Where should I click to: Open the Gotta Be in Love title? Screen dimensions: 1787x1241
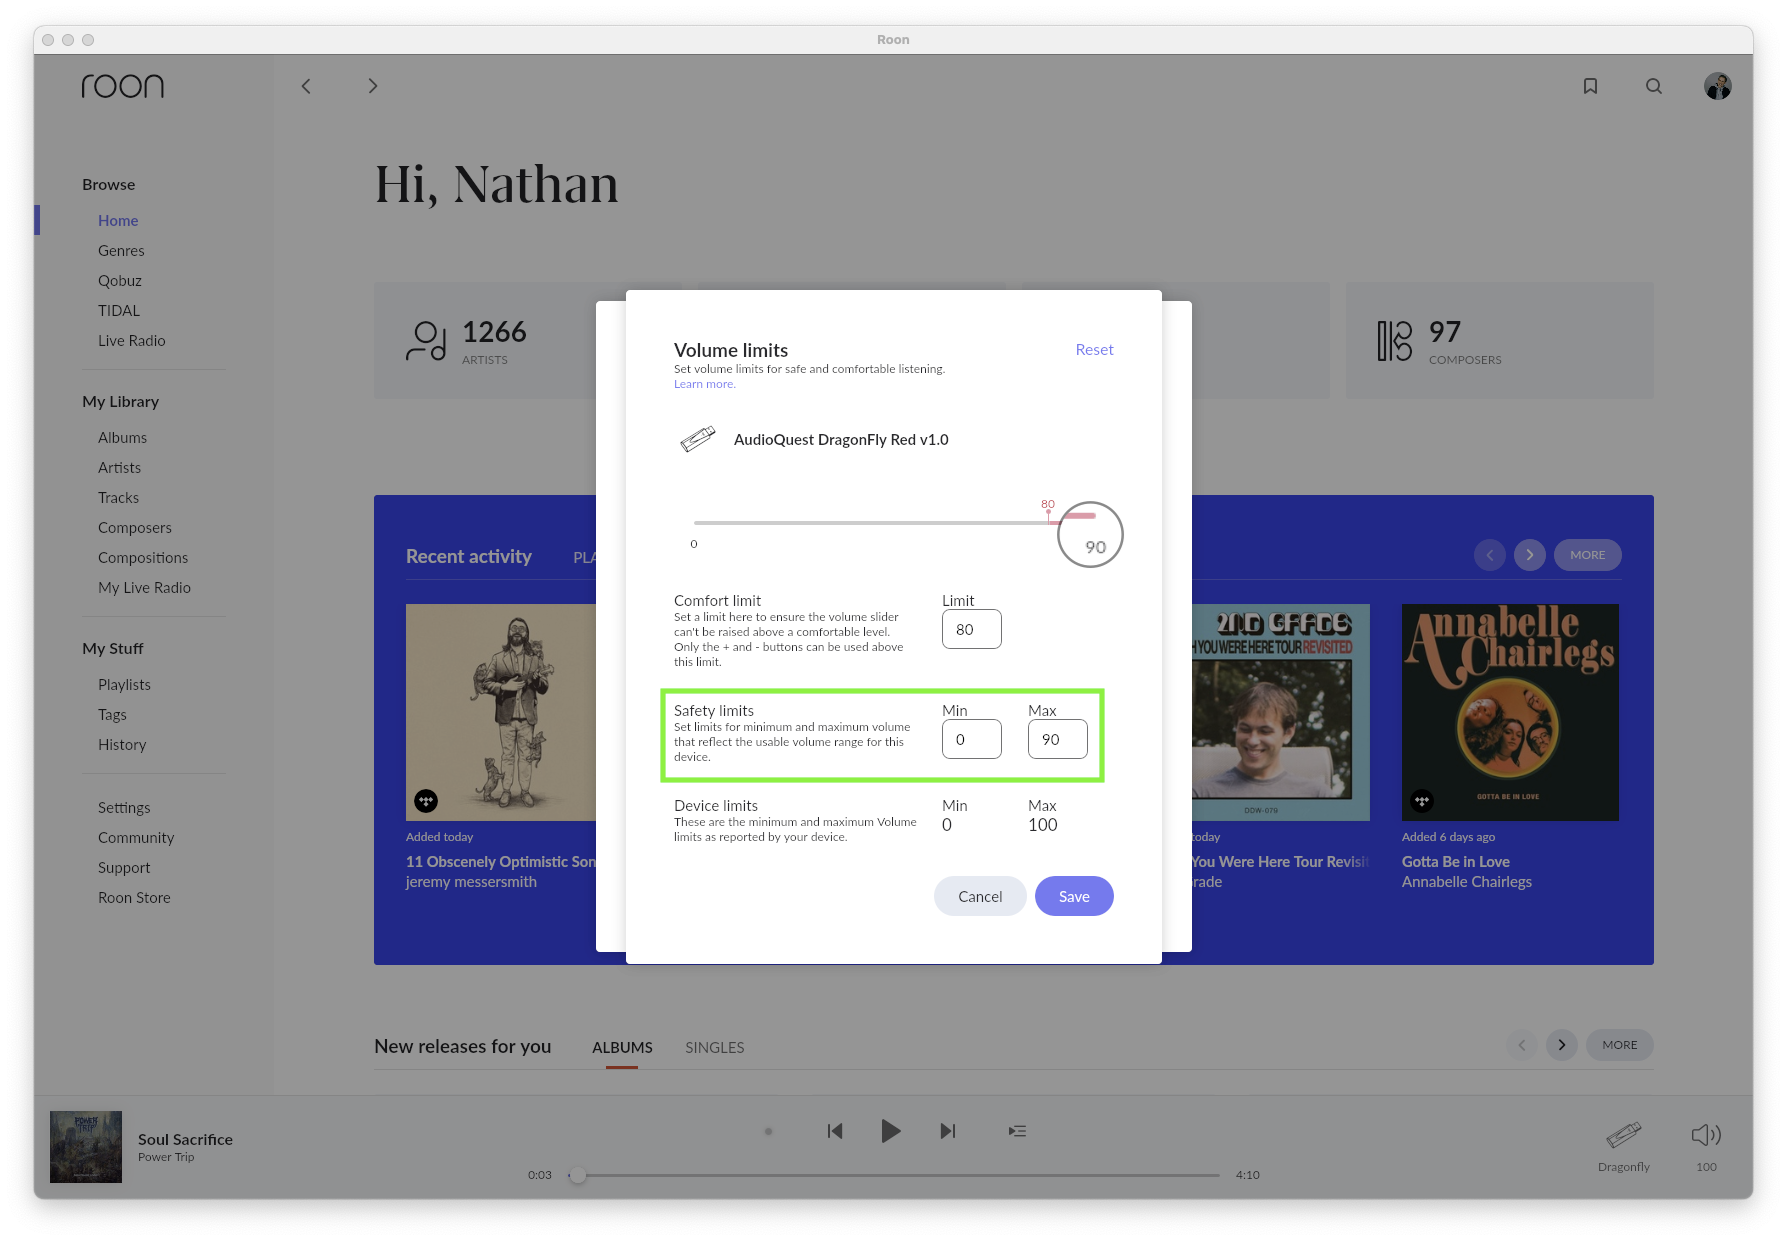pos(1455,862)
